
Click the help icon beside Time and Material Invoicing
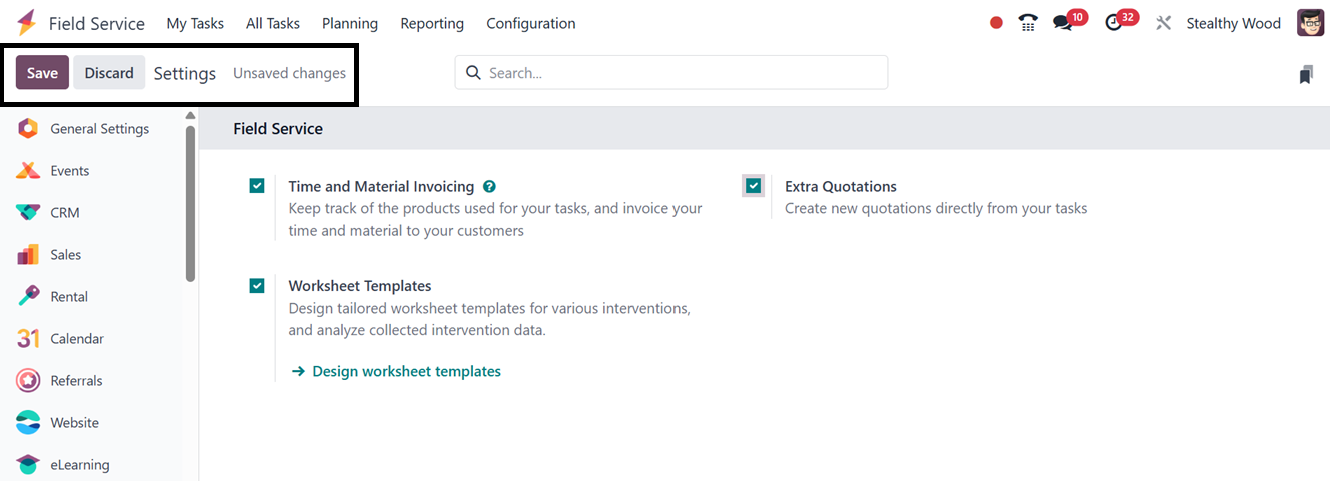click(x=489, y=186)
